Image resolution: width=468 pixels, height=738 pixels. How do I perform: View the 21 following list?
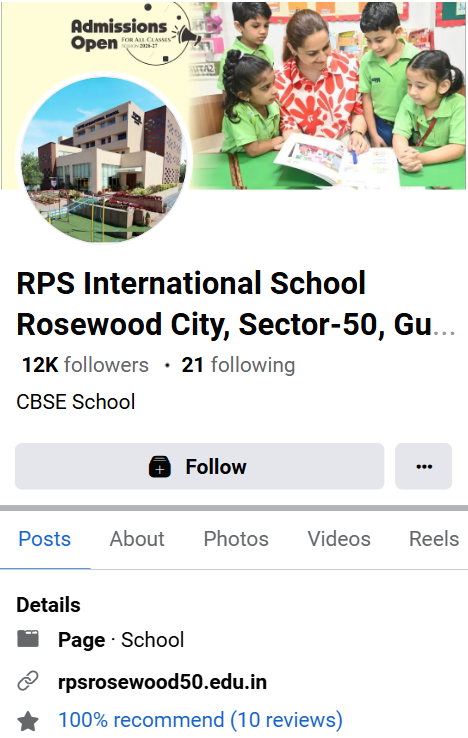[238, 365]
